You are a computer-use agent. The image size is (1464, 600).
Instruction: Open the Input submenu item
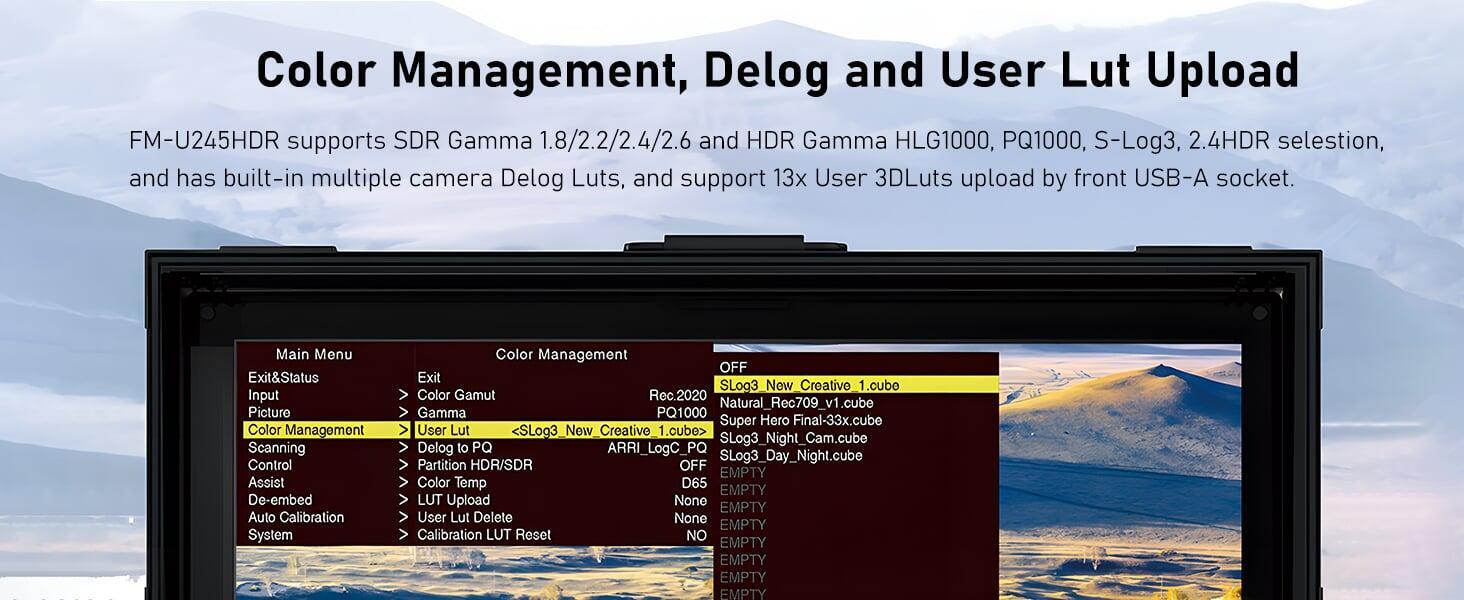[264, 395]
